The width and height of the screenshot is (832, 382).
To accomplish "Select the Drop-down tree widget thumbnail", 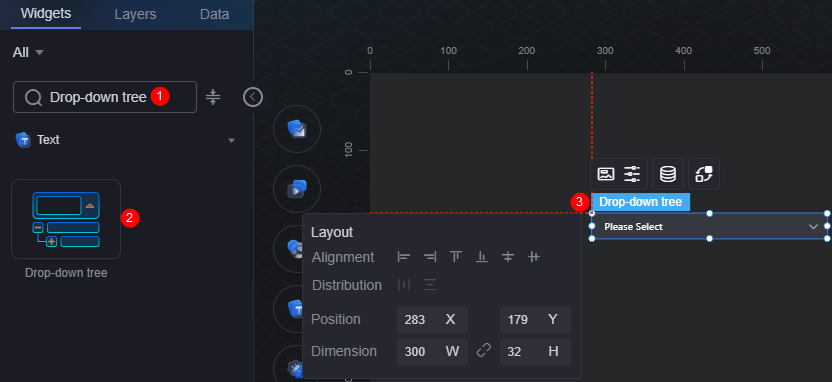I will point(66,219).
